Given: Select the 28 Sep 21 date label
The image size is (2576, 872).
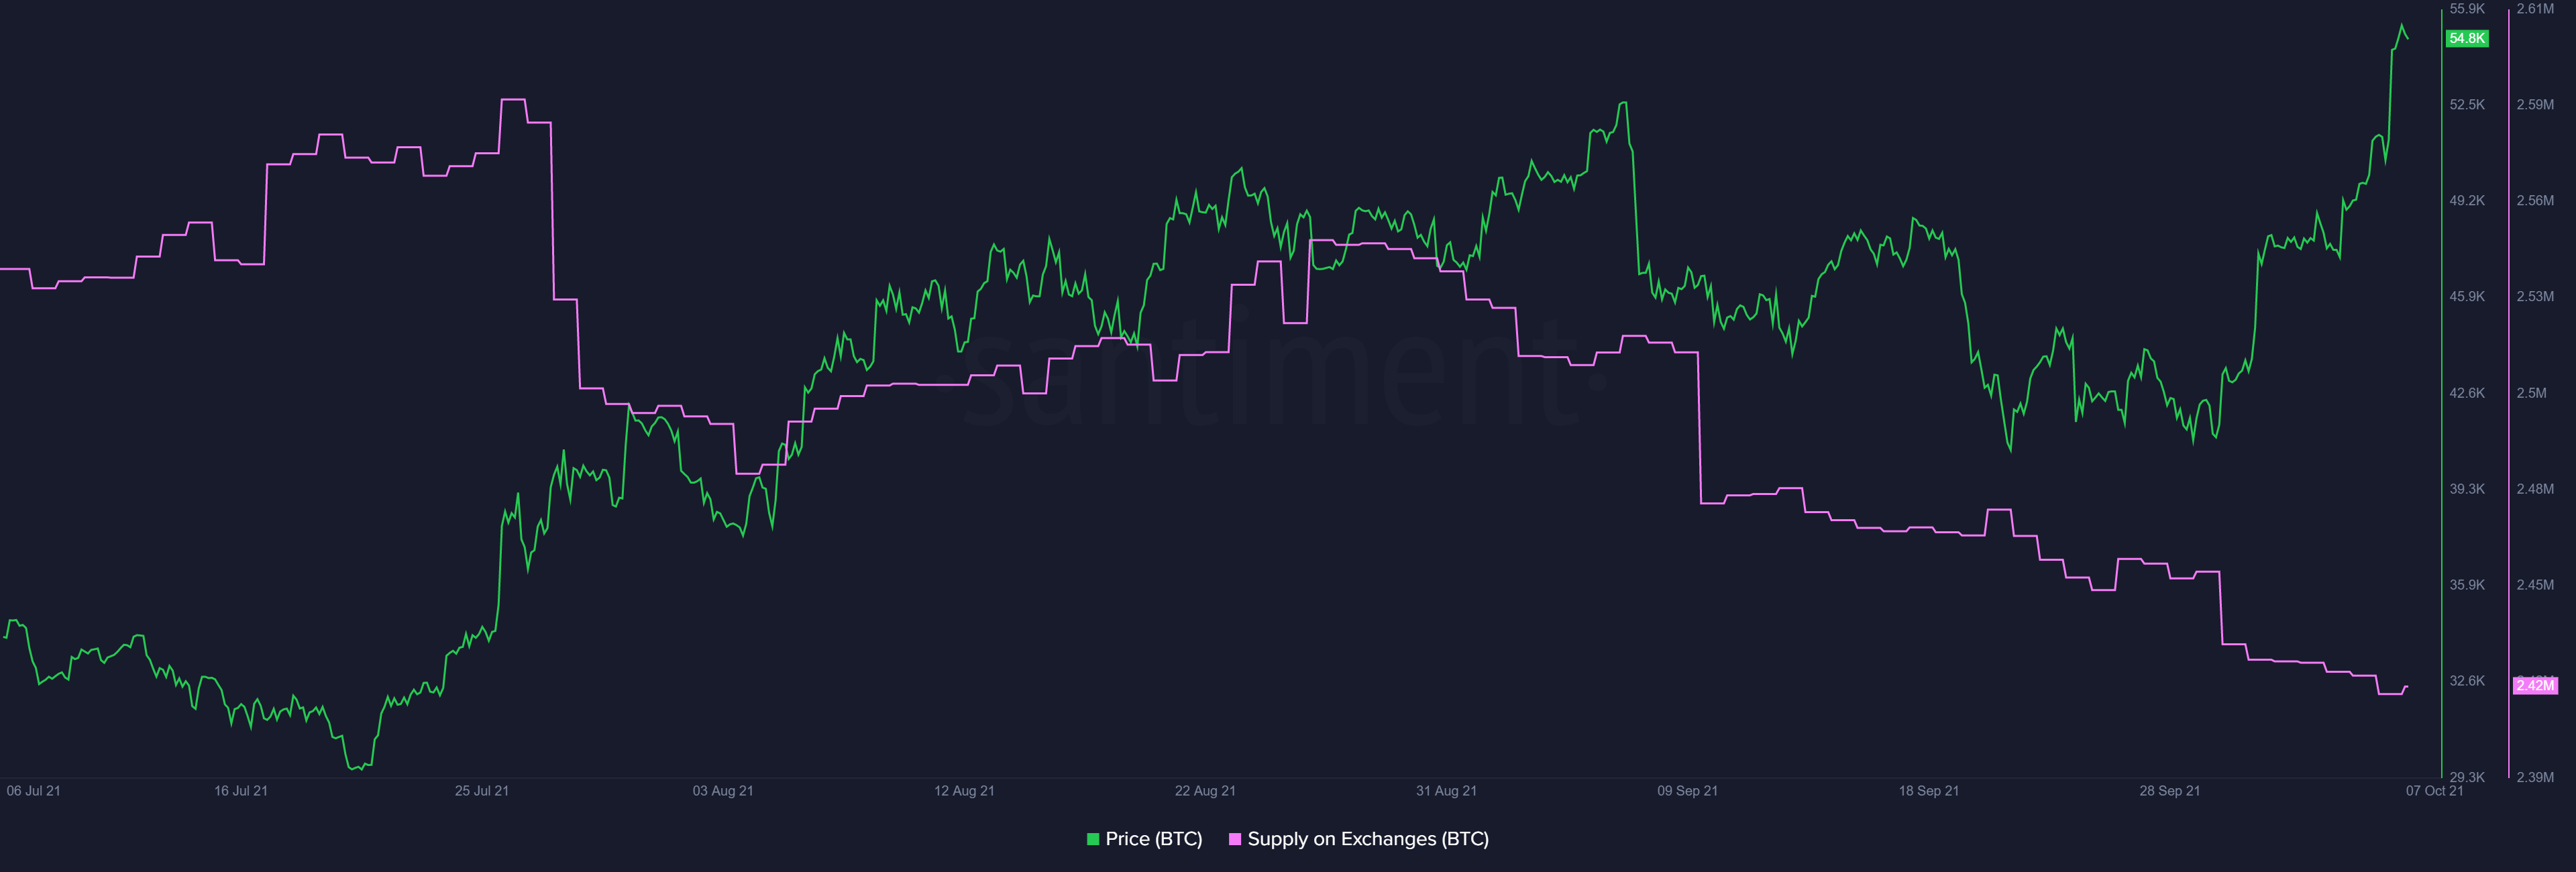Looking at the screenshot, I should coord(2169,791).
